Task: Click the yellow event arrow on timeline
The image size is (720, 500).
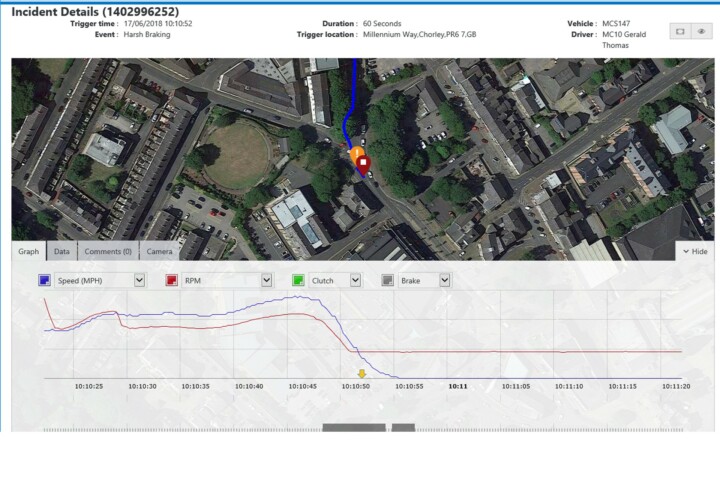Action: [362, 373]
